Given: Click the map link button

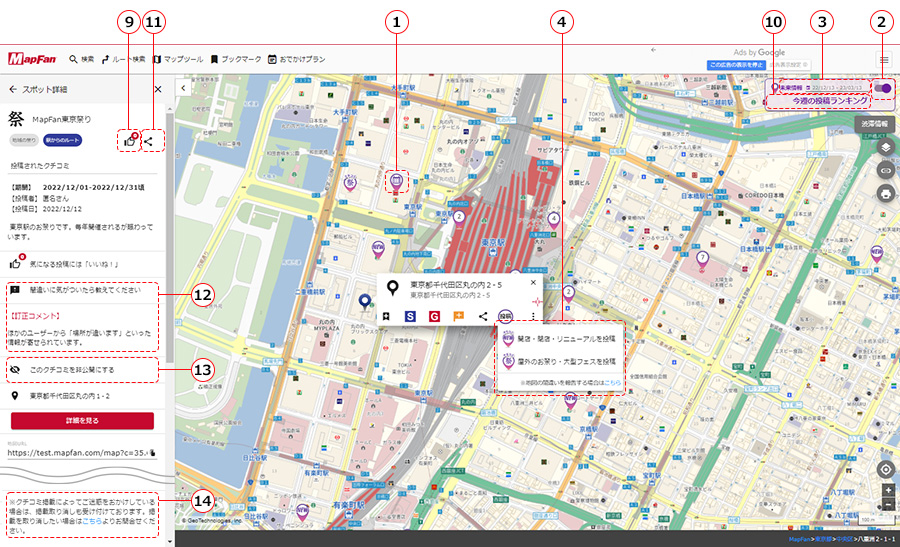Looking at the screenshot, I should (x=886, y=170).
